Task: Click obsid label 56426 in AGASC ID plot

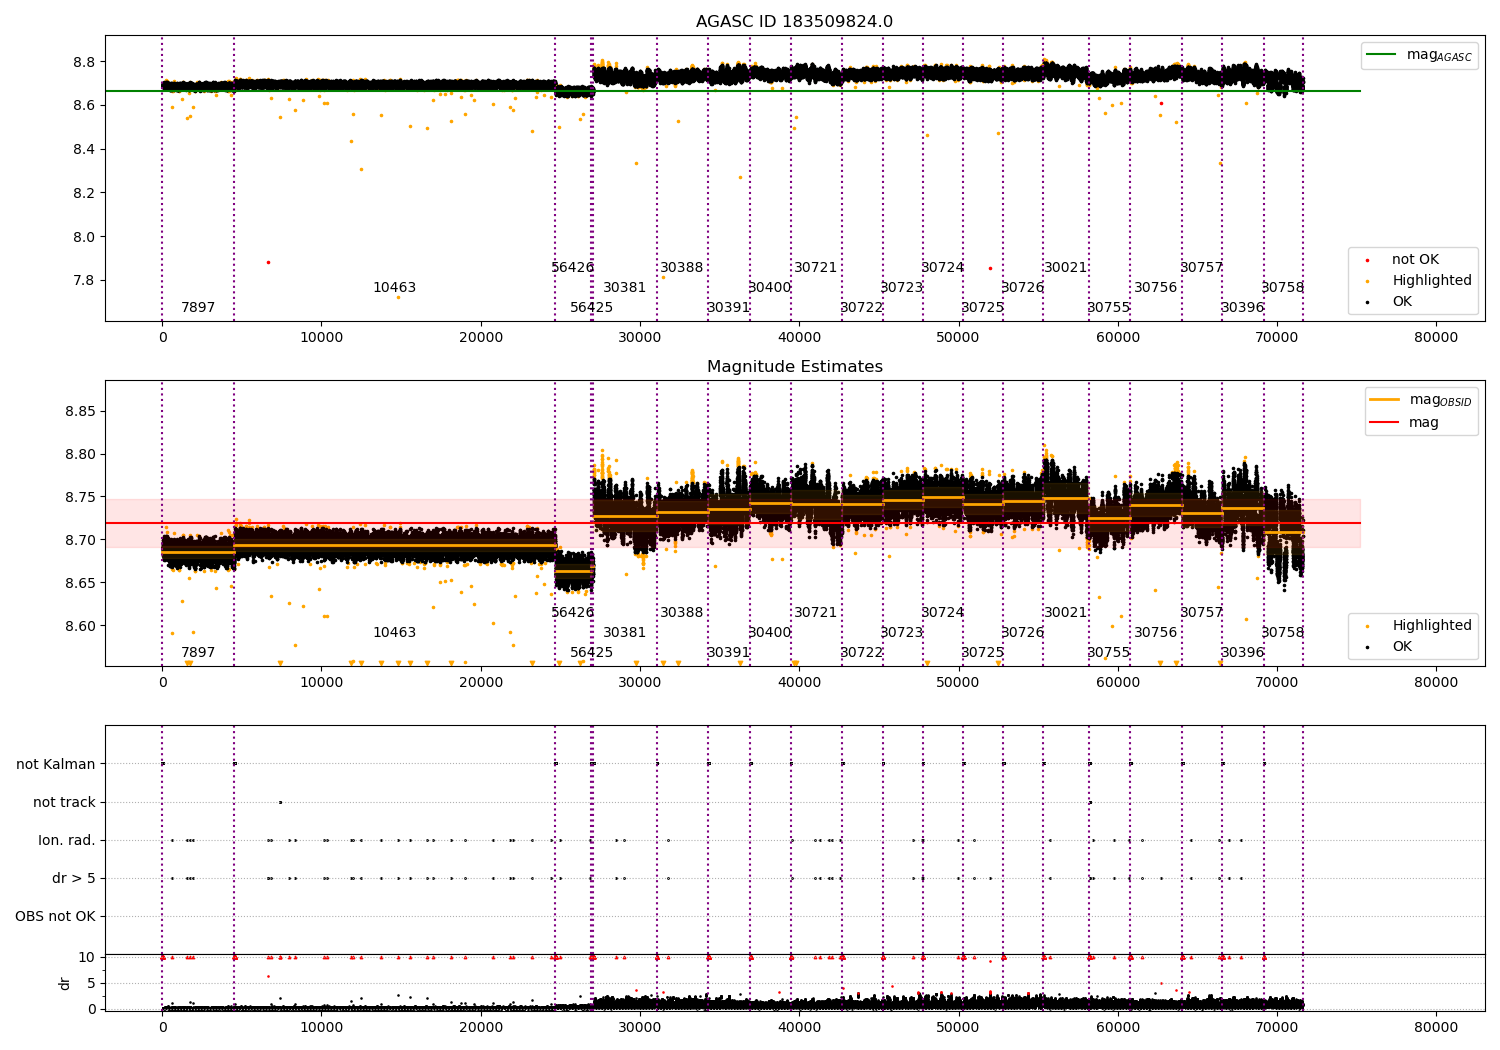Action: point(572,267)
